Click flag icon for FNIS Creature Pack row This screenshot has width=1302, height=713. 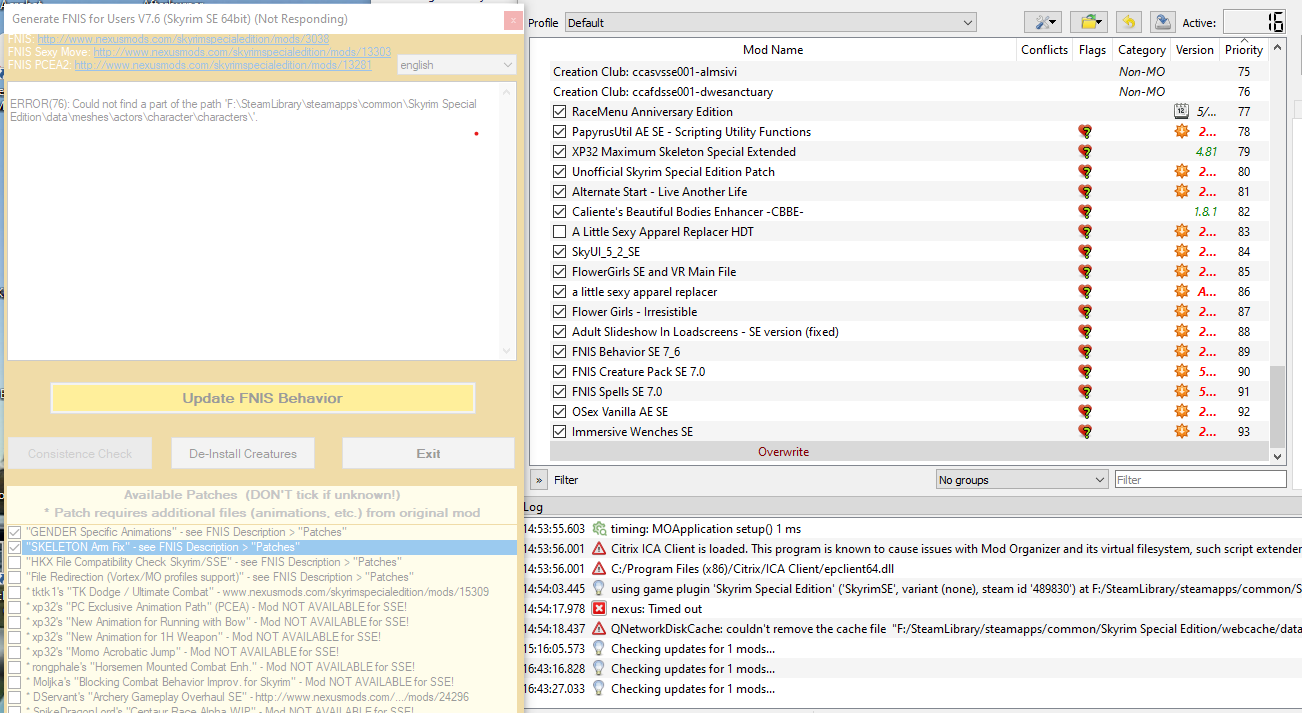coord(1085,372)
